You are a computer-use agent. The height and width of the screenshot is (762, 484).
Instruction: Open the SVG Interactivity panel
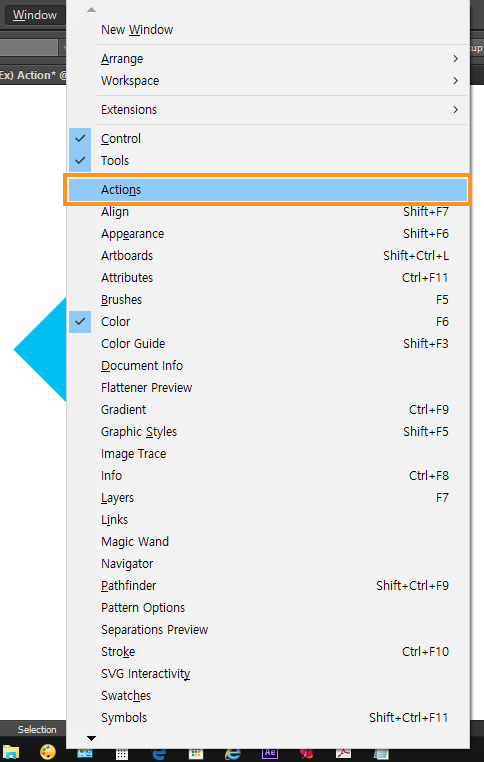click(x=268, y=674)
